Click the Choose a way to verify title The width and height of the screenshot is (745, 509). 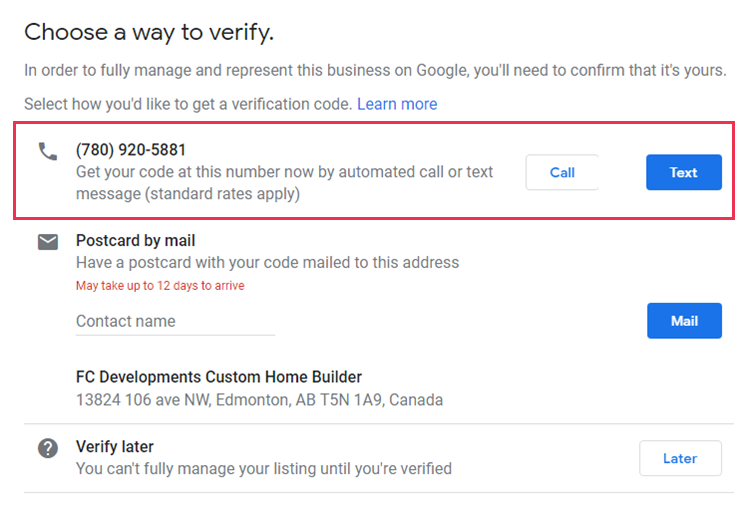[x=149, y=32]
